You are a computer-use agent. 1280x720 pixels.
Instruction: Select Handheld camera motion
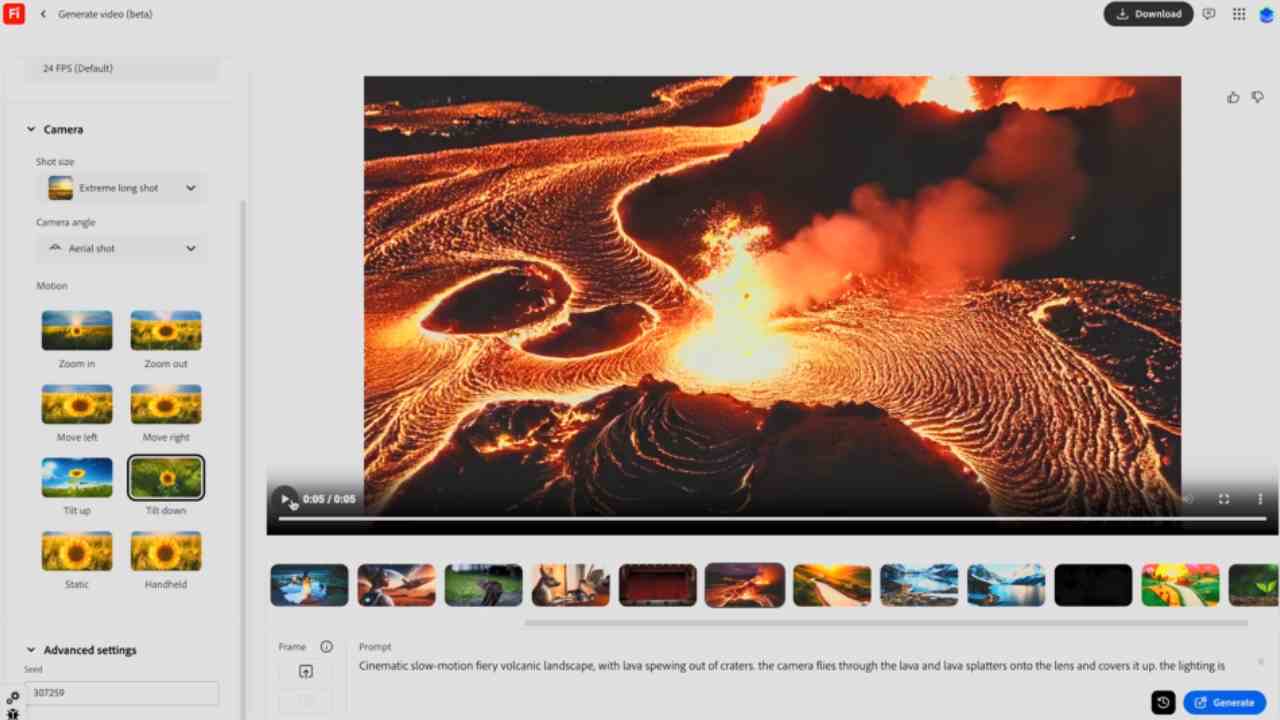[x=166, y=551]
